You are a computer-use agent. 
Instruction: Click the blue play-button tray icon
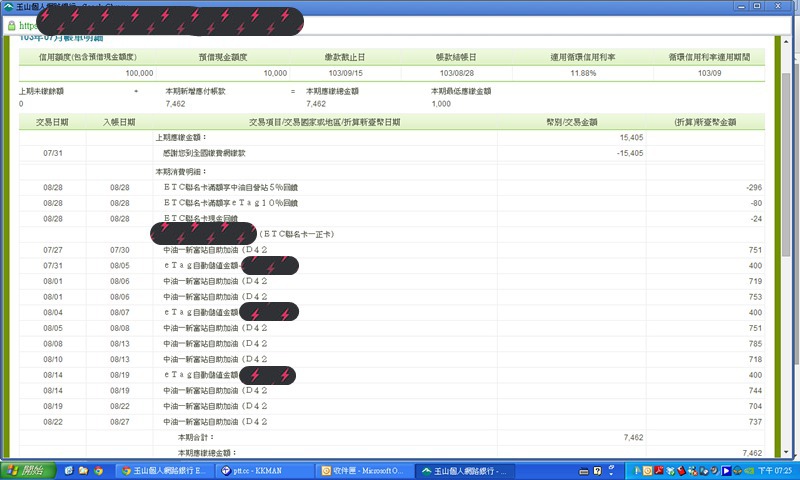point(726,471)
